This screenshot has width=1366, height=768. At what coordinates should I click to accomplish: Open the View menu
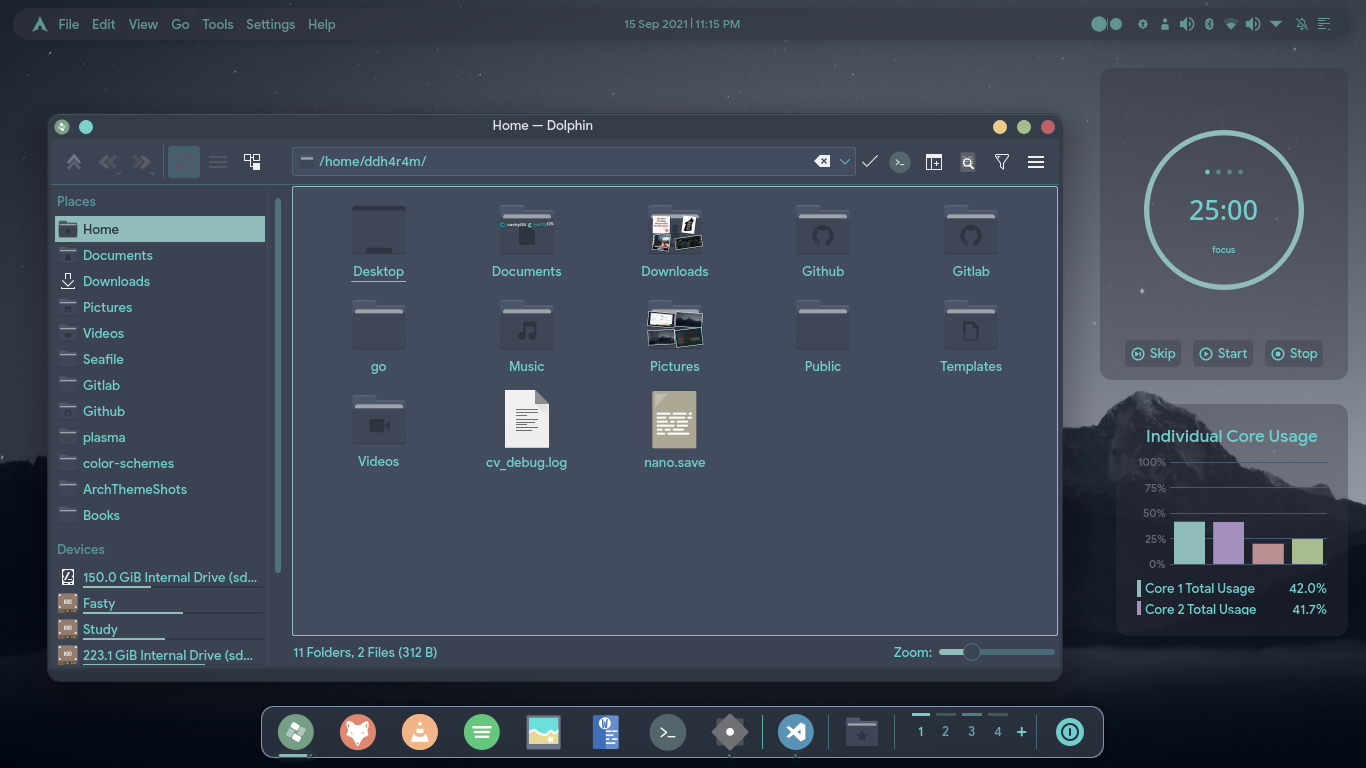pos(143,24)
